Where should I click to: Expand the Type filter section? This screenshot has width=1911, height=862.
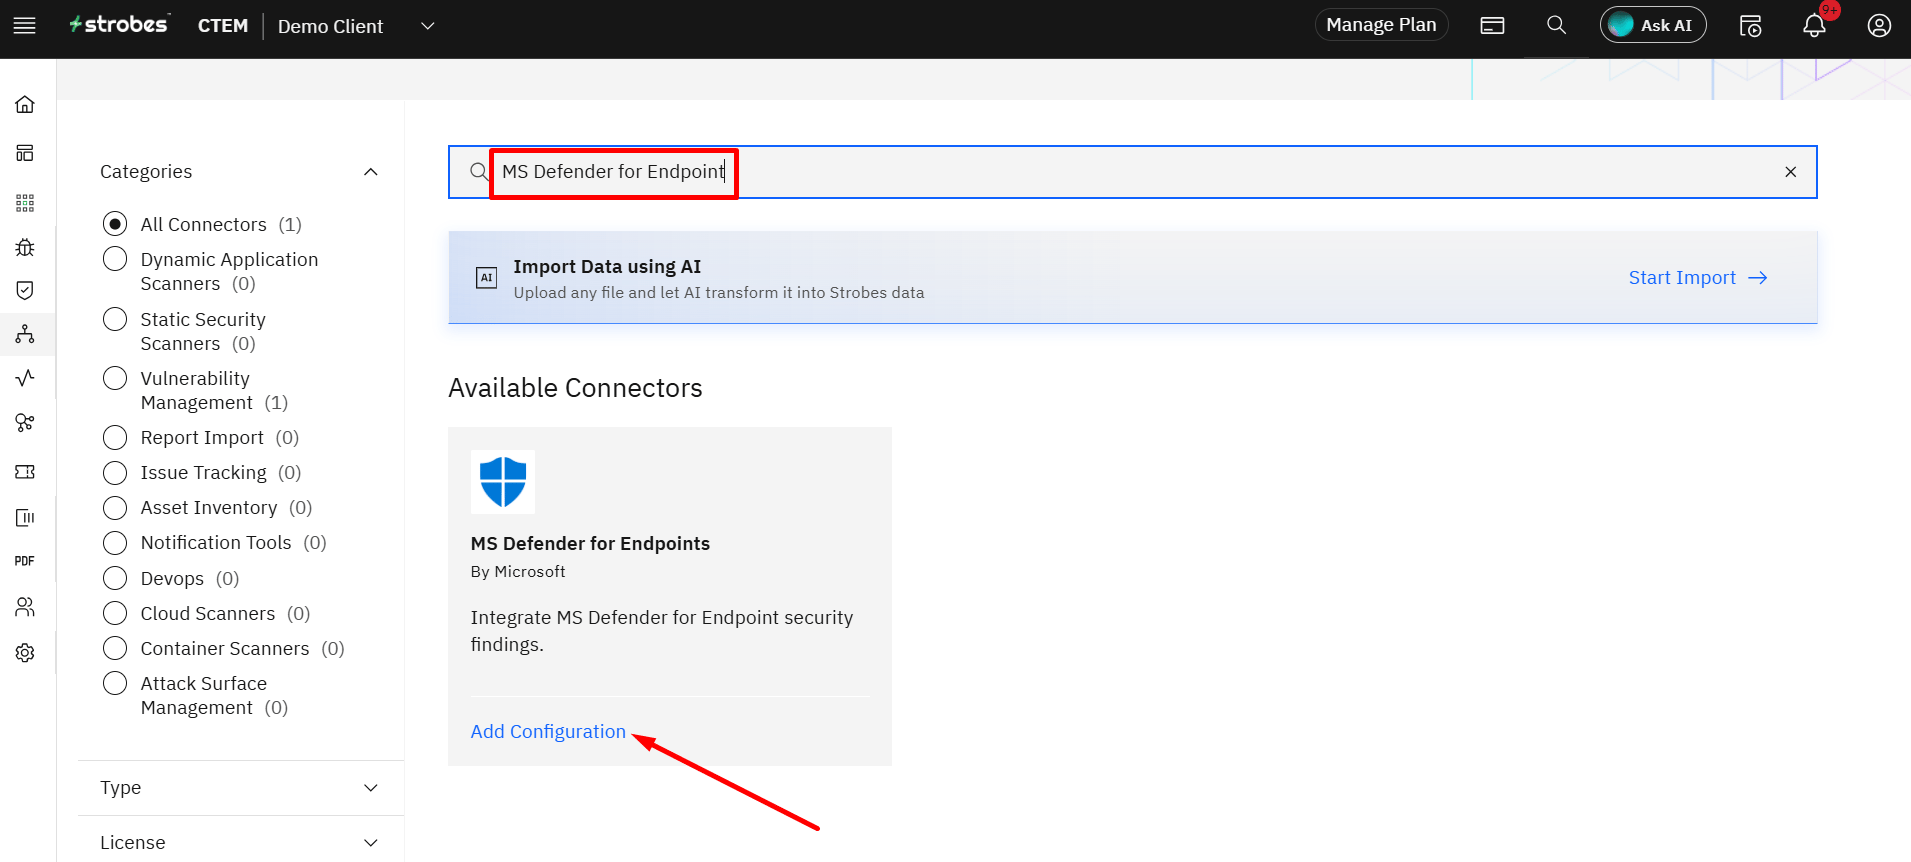click(240, 788)
